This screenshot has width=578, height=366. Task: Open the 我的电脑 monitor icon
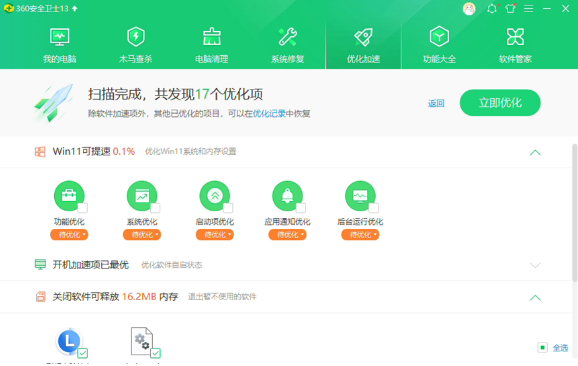coord(59,37)
